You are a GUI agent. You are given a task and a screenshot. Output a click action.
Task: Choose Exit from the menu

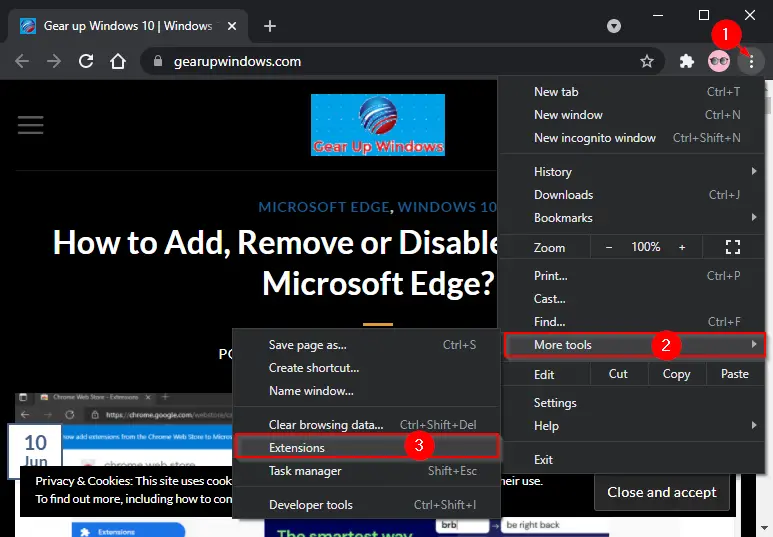[x=634, y=460]
